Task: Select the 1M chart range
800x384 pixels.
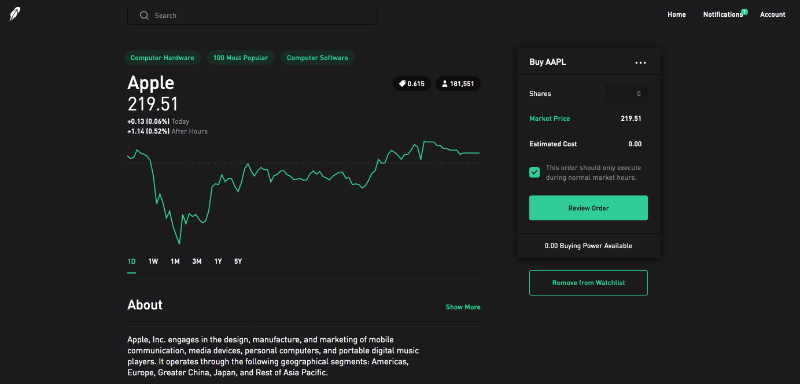Action: (175, 262)
